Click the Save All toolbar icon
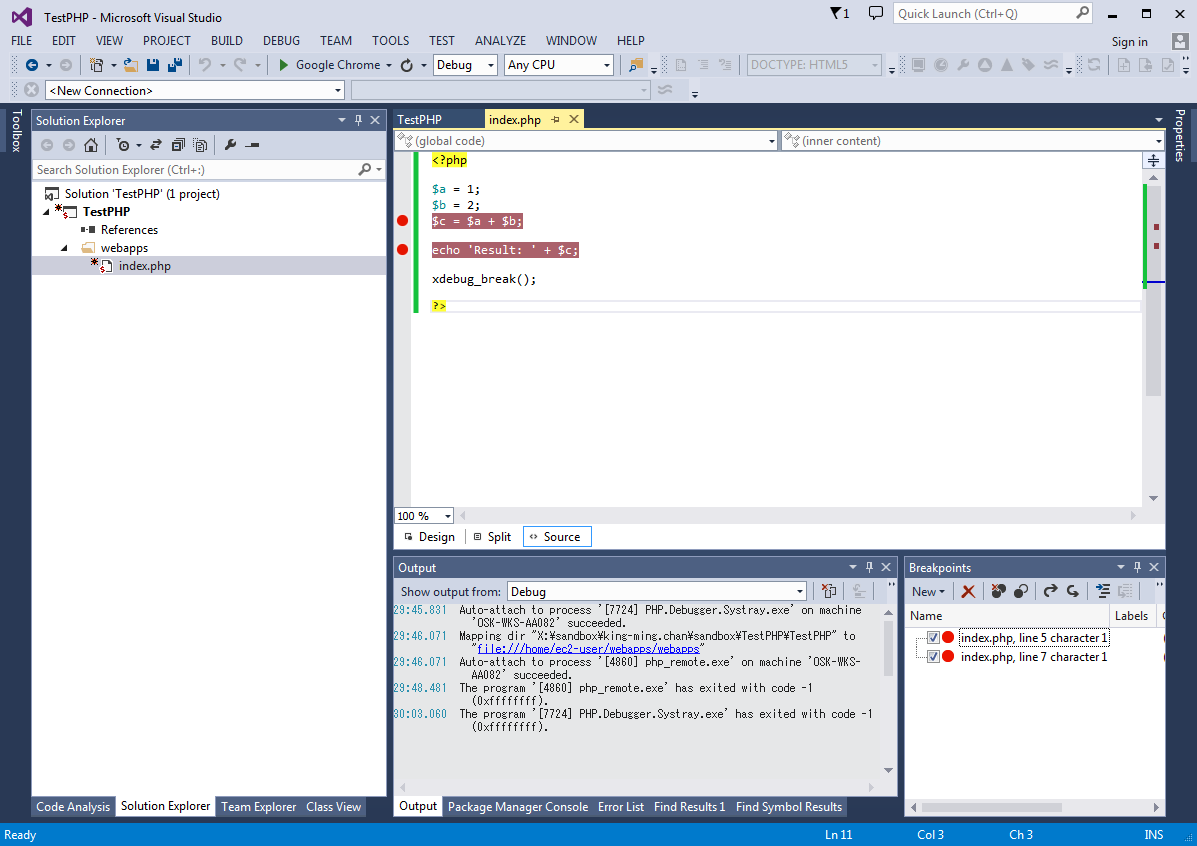The image size is (1197, 846). click(x=175, y=65)
